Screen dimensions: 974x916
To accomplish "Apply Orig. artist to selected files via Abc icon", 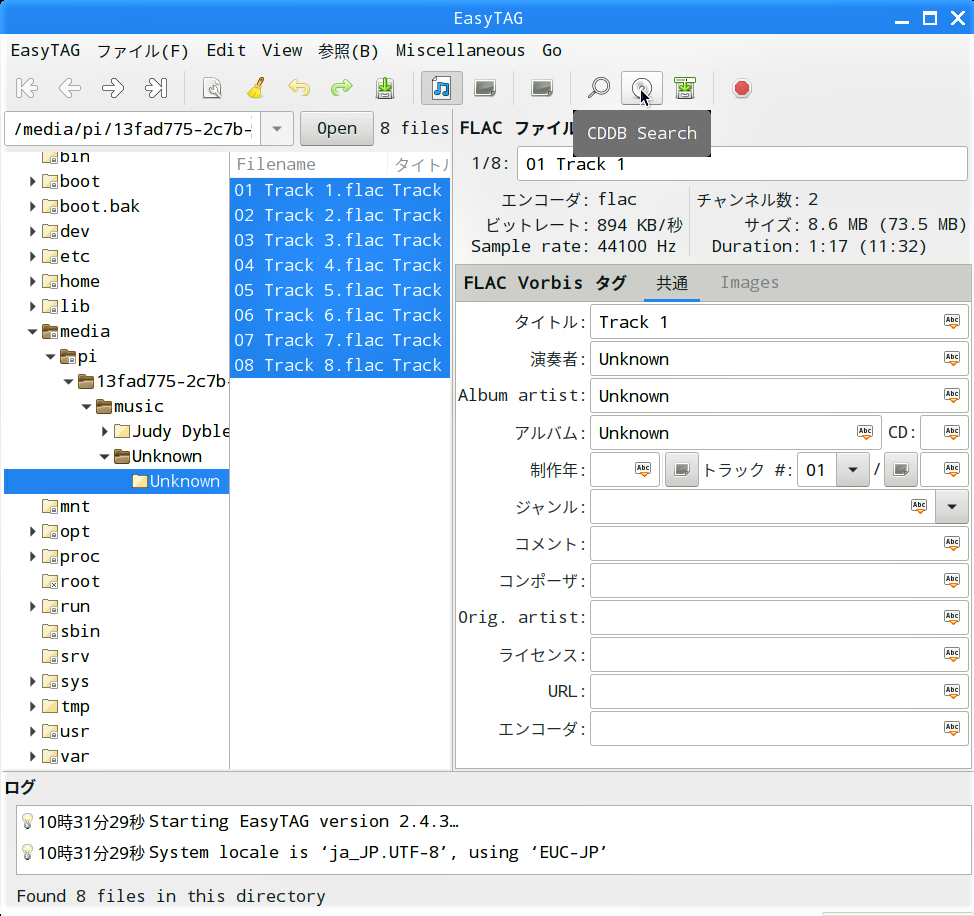I will (x=952, y=617).
